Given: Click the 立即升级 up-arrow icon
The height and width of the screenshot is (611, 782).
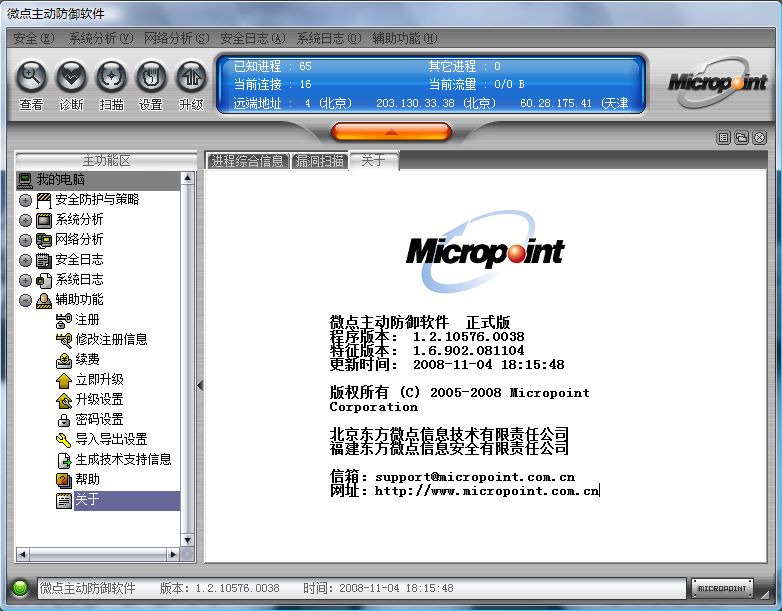Looking at the screenshot, I should point(64,380).
